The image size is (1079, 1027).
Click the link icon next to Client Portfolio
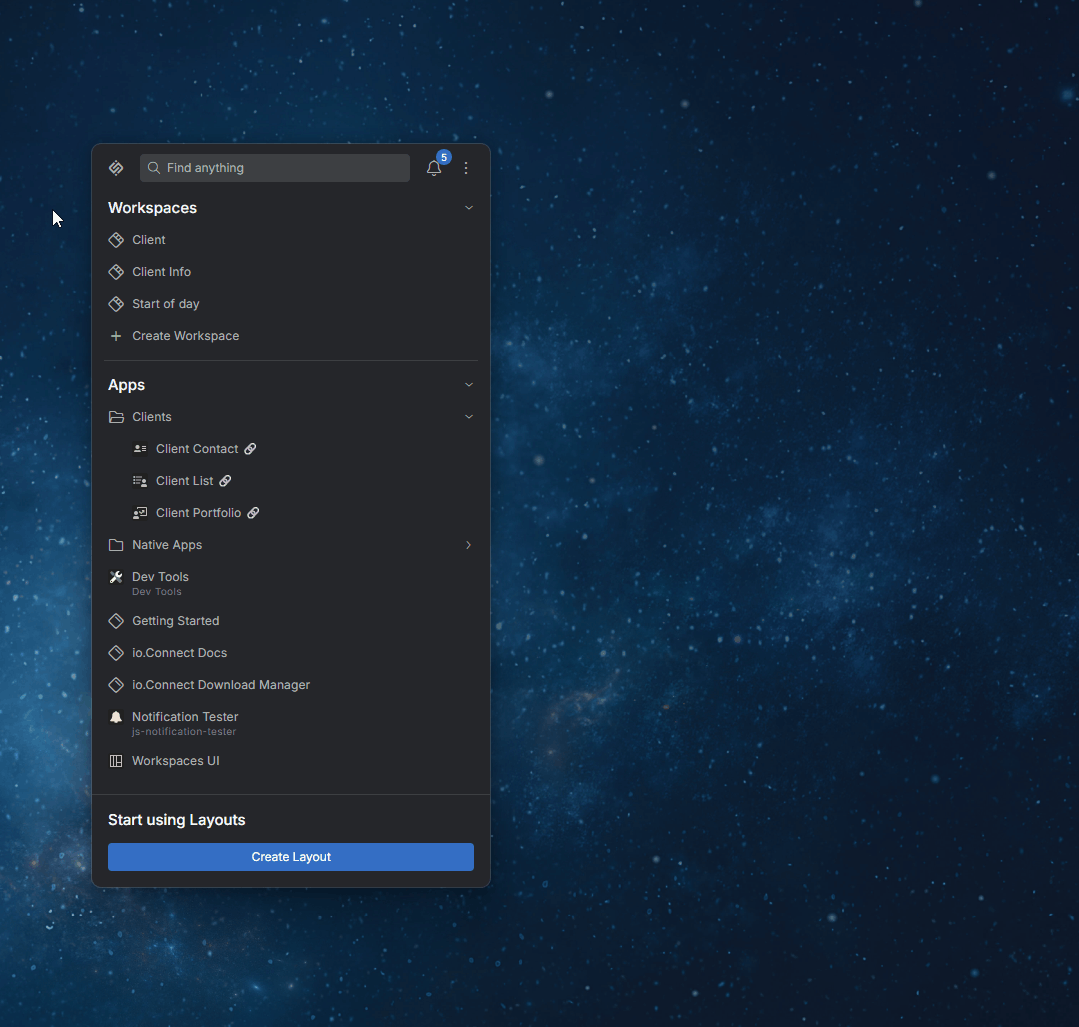253,513
